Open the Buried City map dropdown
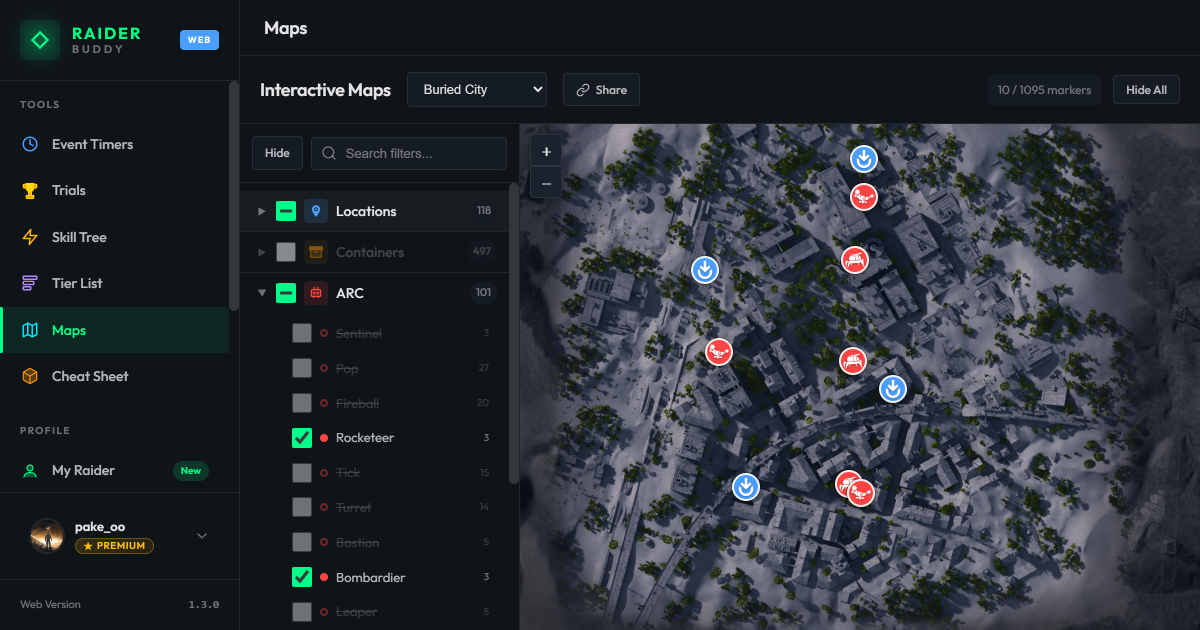1200x630 pixels. 477,89
